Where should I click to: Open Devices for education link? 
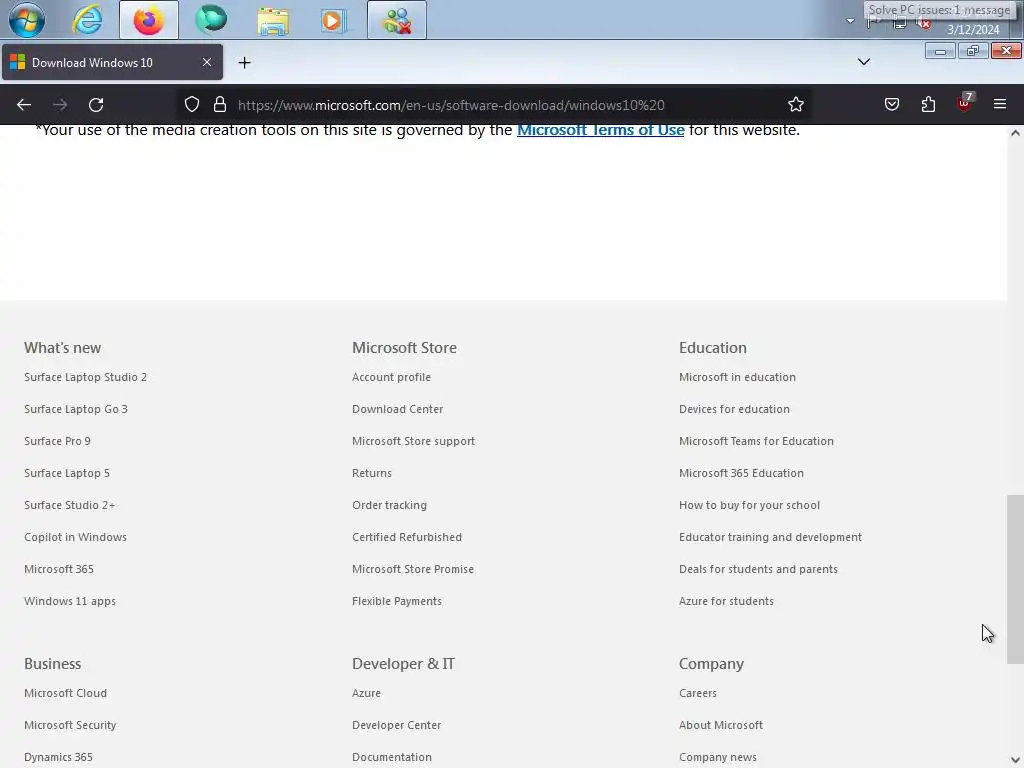[734, 409]
